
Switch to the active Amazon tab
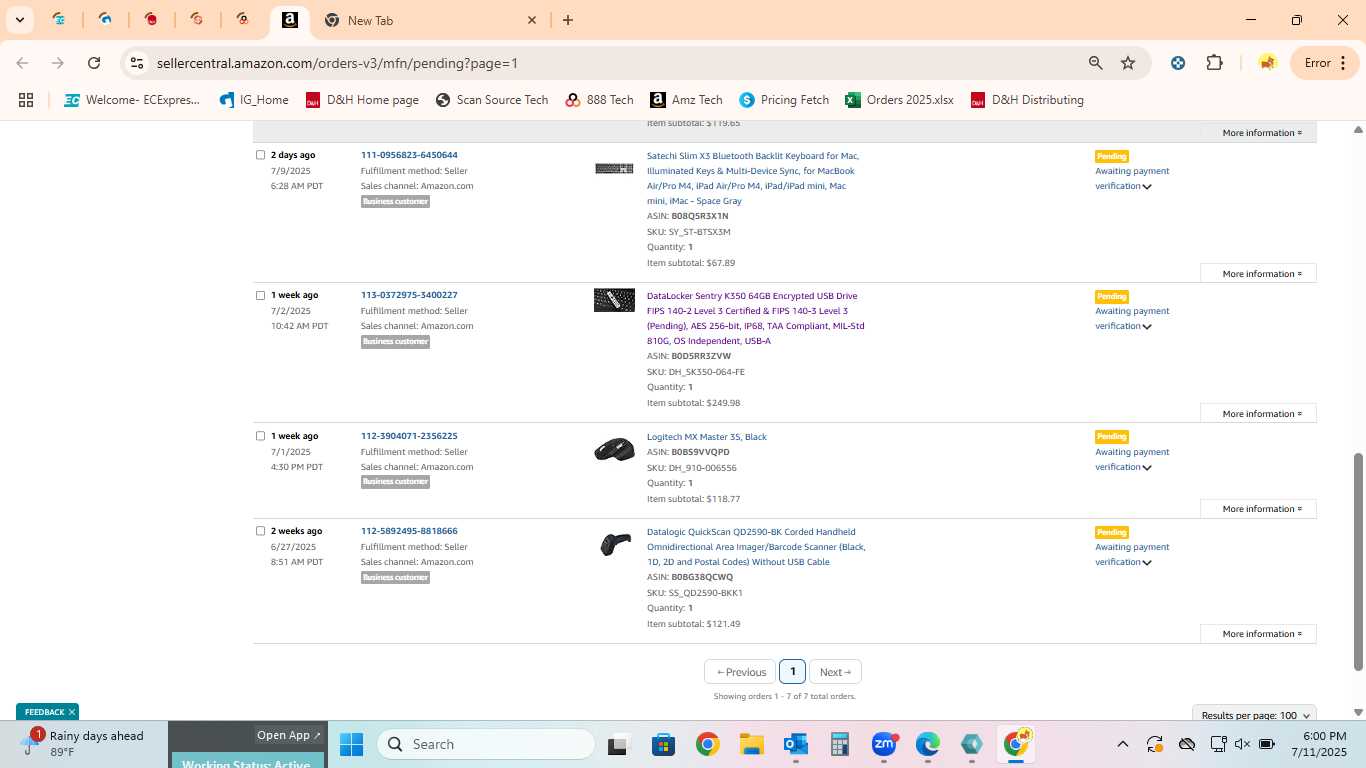[x=289, y=20]
